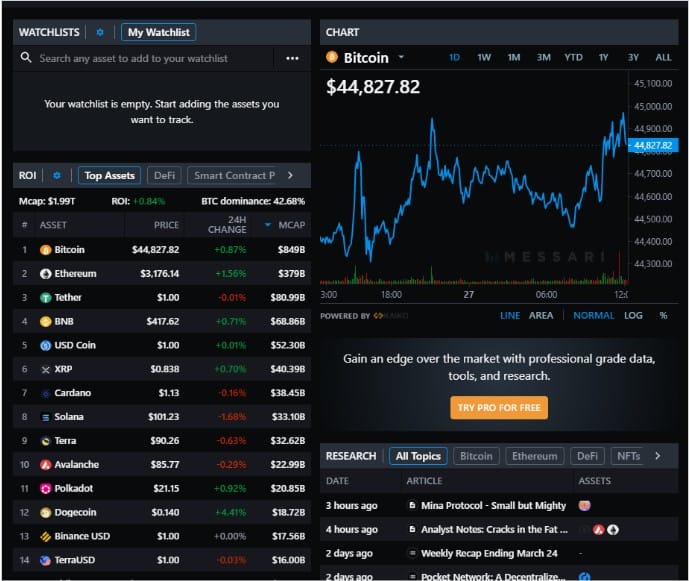Image resolution: width=689 pixels, height=581 pixels.
Task: Select 3M chart timeframe
Action: tap(544, 58)
